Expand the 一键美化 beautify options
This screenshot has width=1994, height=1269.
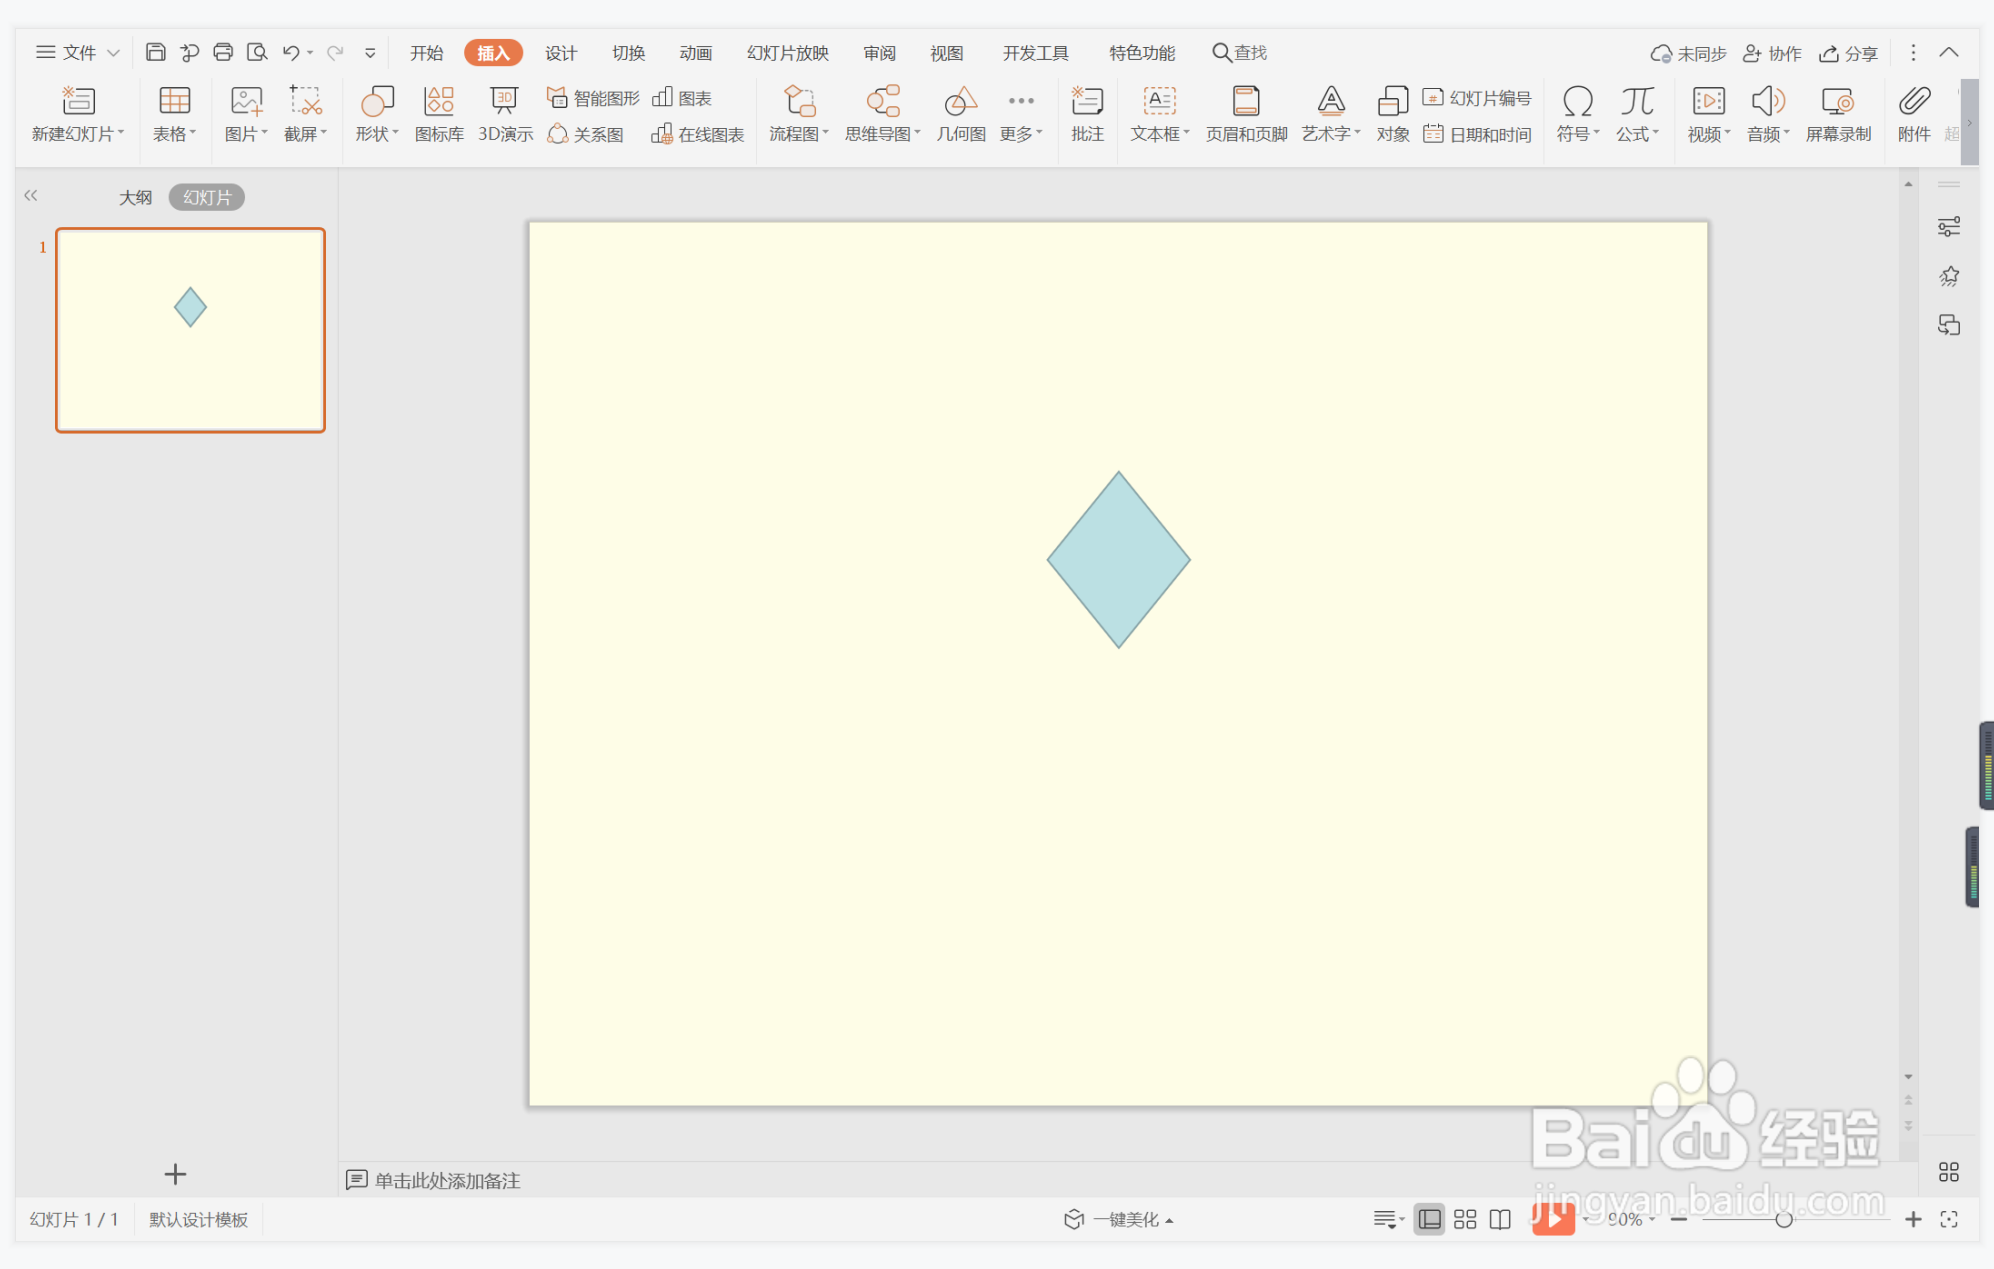tap(1125, 1219)
